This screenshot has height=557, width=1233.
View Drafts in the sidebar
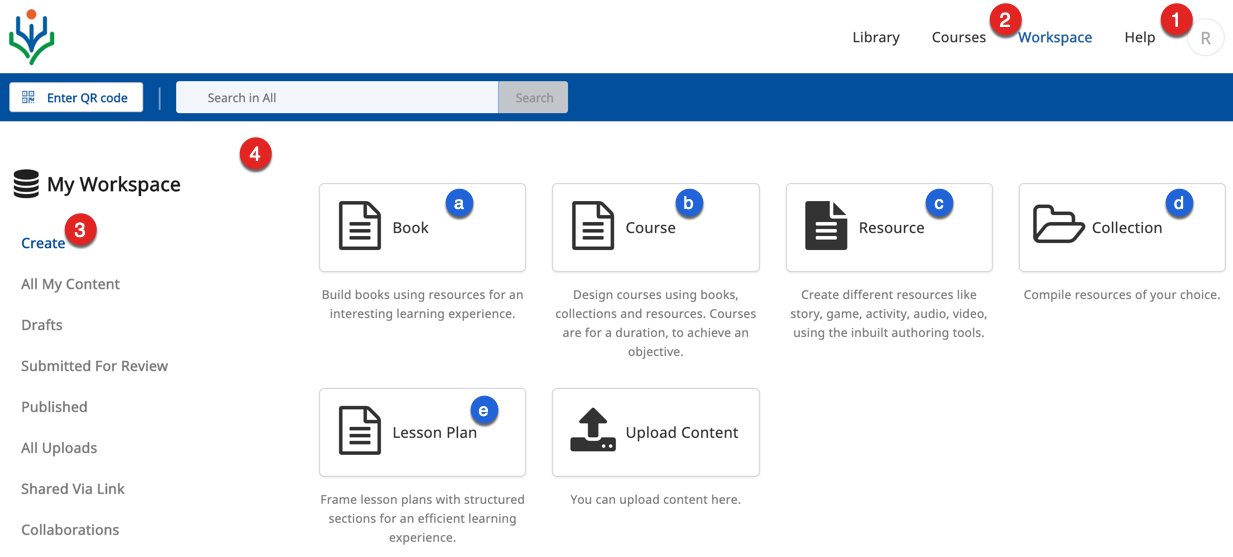tap(42, 325)
